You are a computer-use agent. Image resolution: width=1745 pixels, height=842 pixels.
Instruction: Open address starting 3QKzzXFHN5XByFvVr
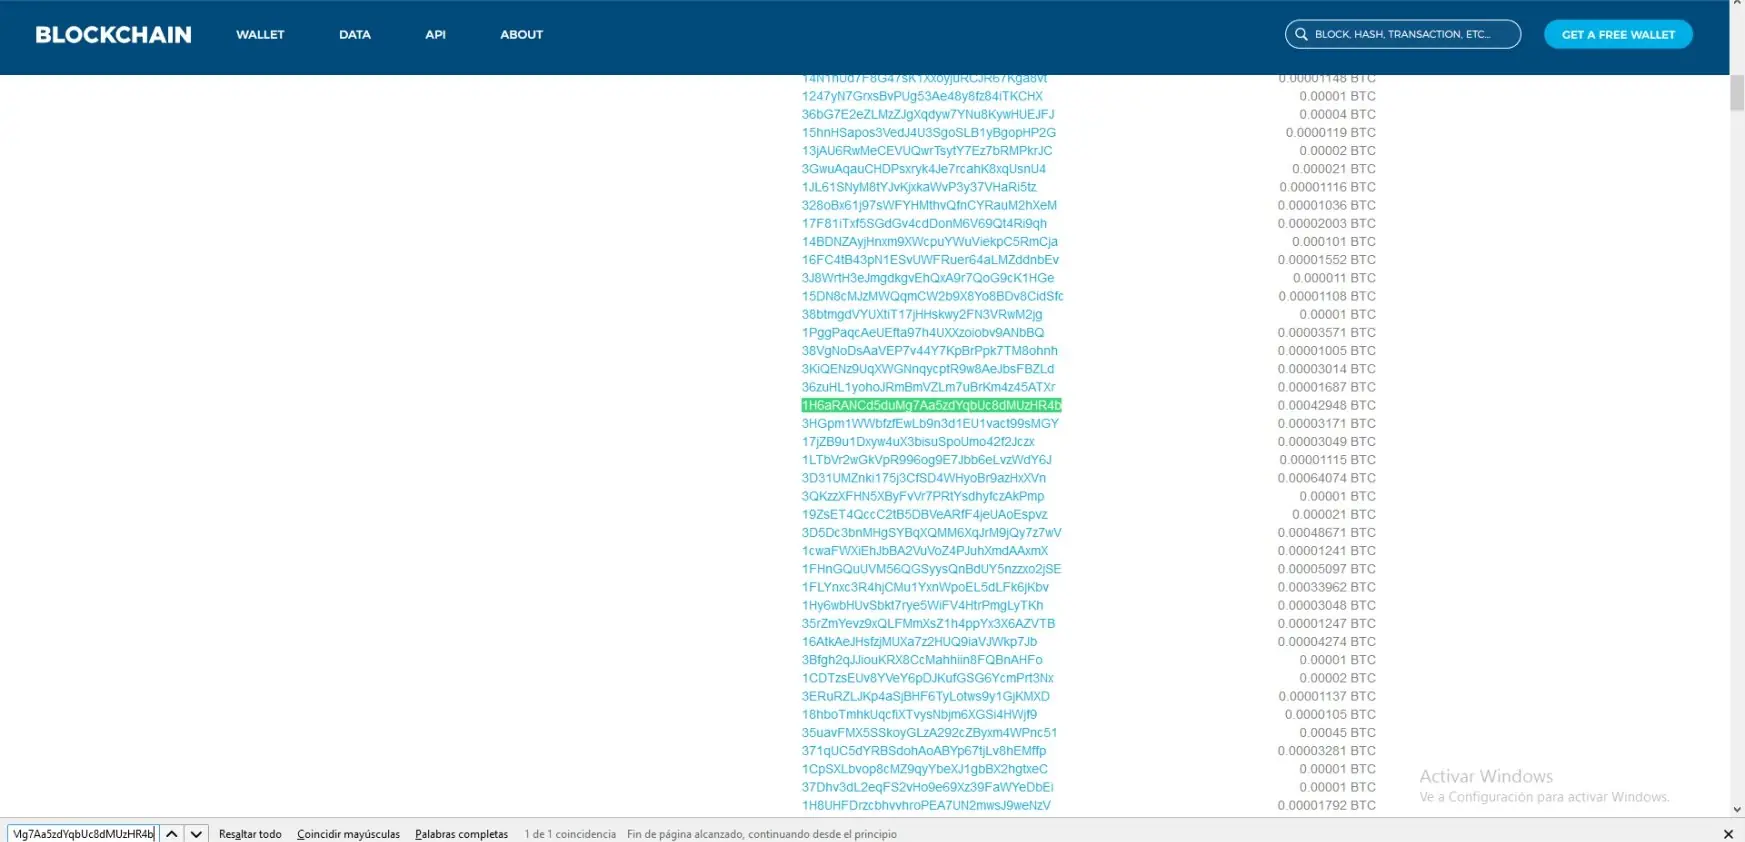pos(923,496)
